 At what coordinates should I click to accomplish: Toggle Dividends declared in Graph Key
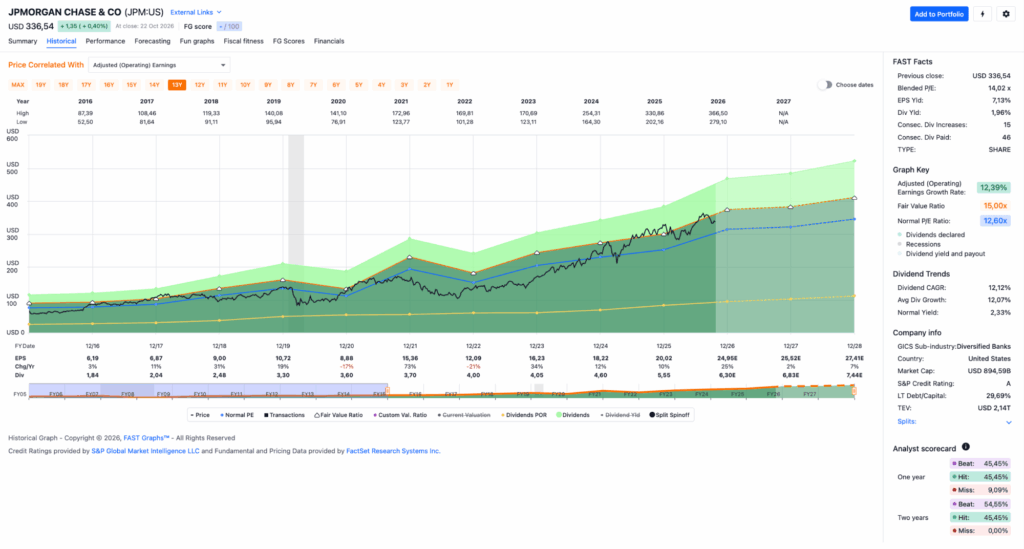point(931,234)
